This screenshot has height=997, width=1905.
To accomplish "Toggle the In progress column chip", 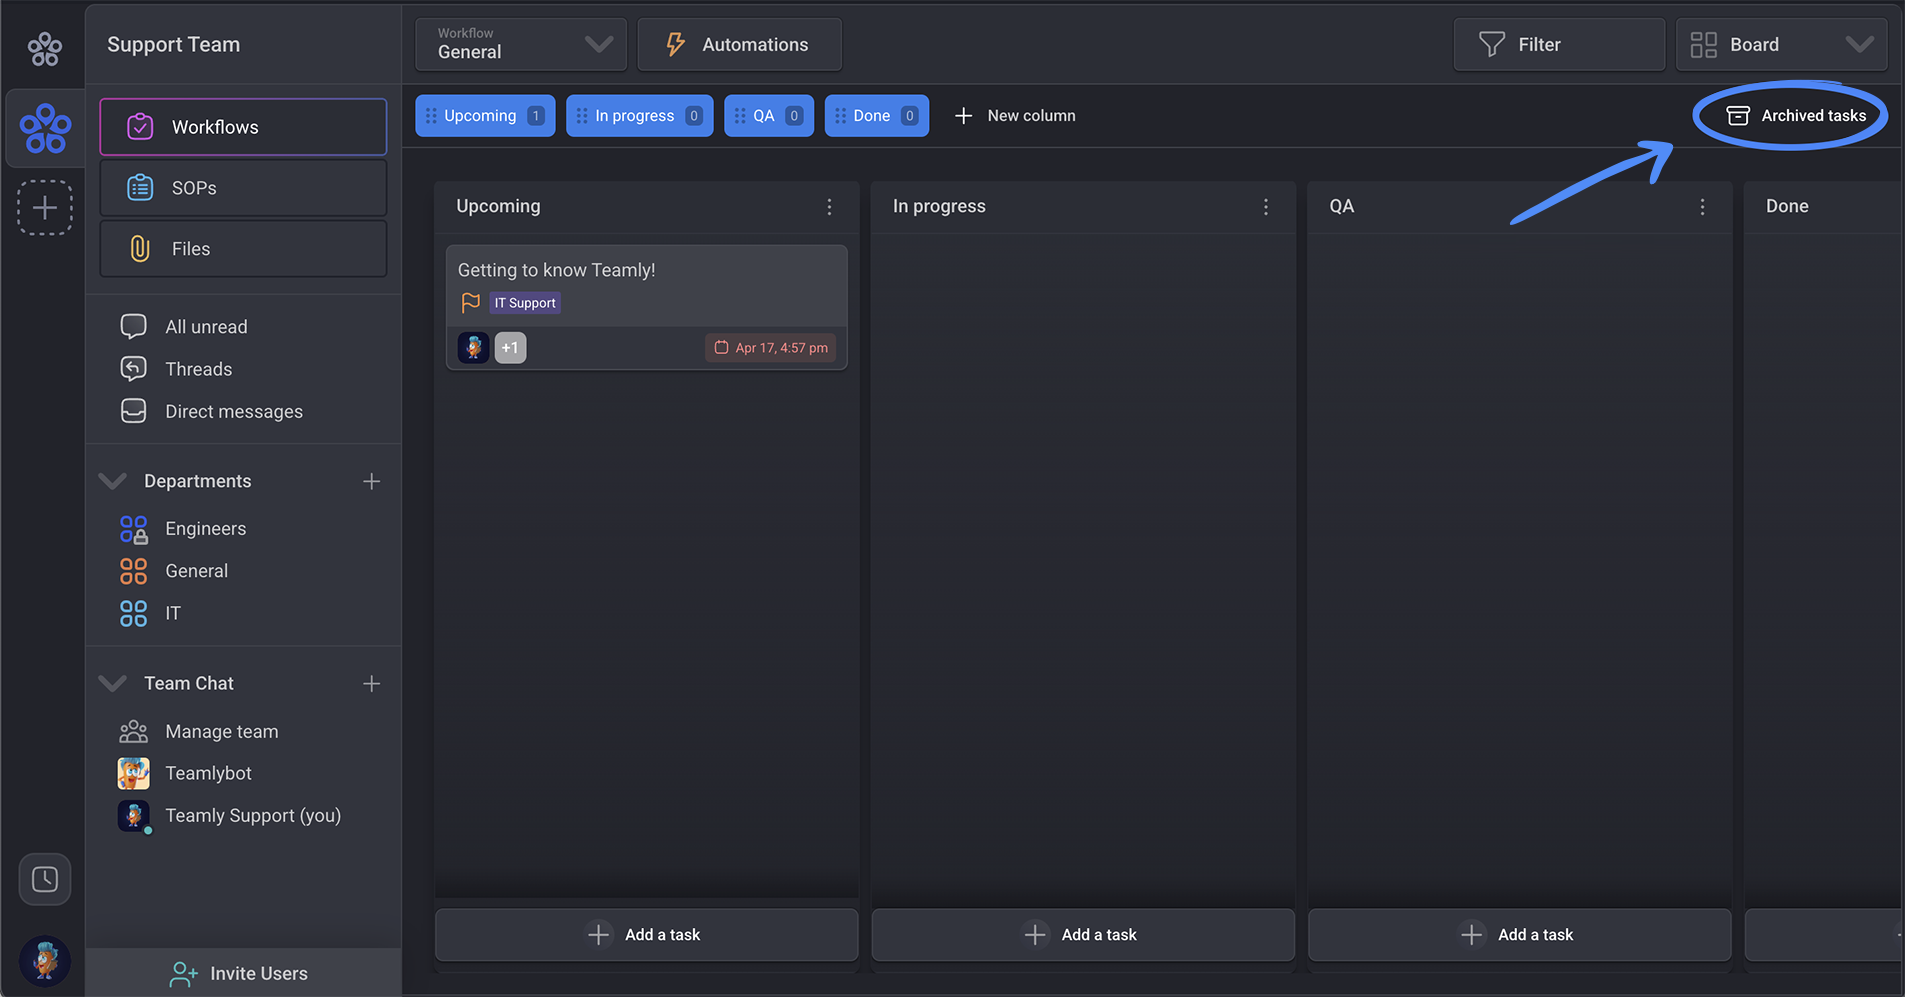I will point(639,116).
